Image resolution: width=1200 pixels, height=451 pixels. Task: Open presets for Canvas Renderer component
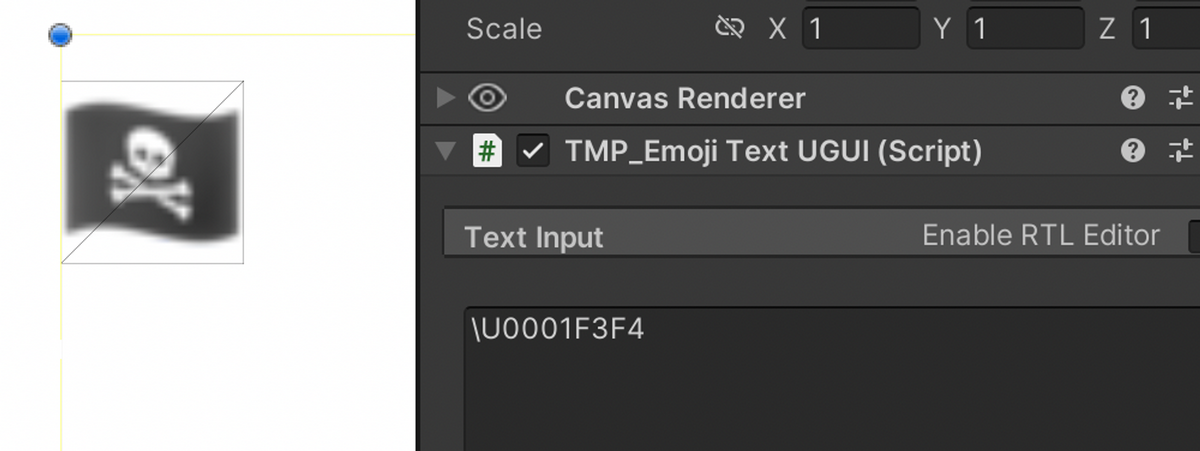[x=1181, y=98]
